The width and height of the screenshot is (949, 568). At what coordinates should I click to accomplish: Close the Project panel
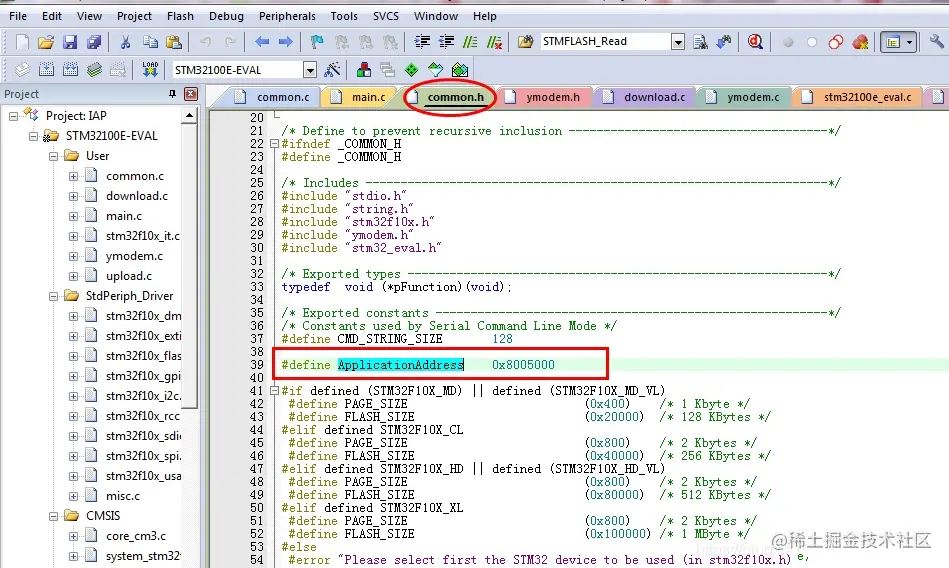coord(189,94)
